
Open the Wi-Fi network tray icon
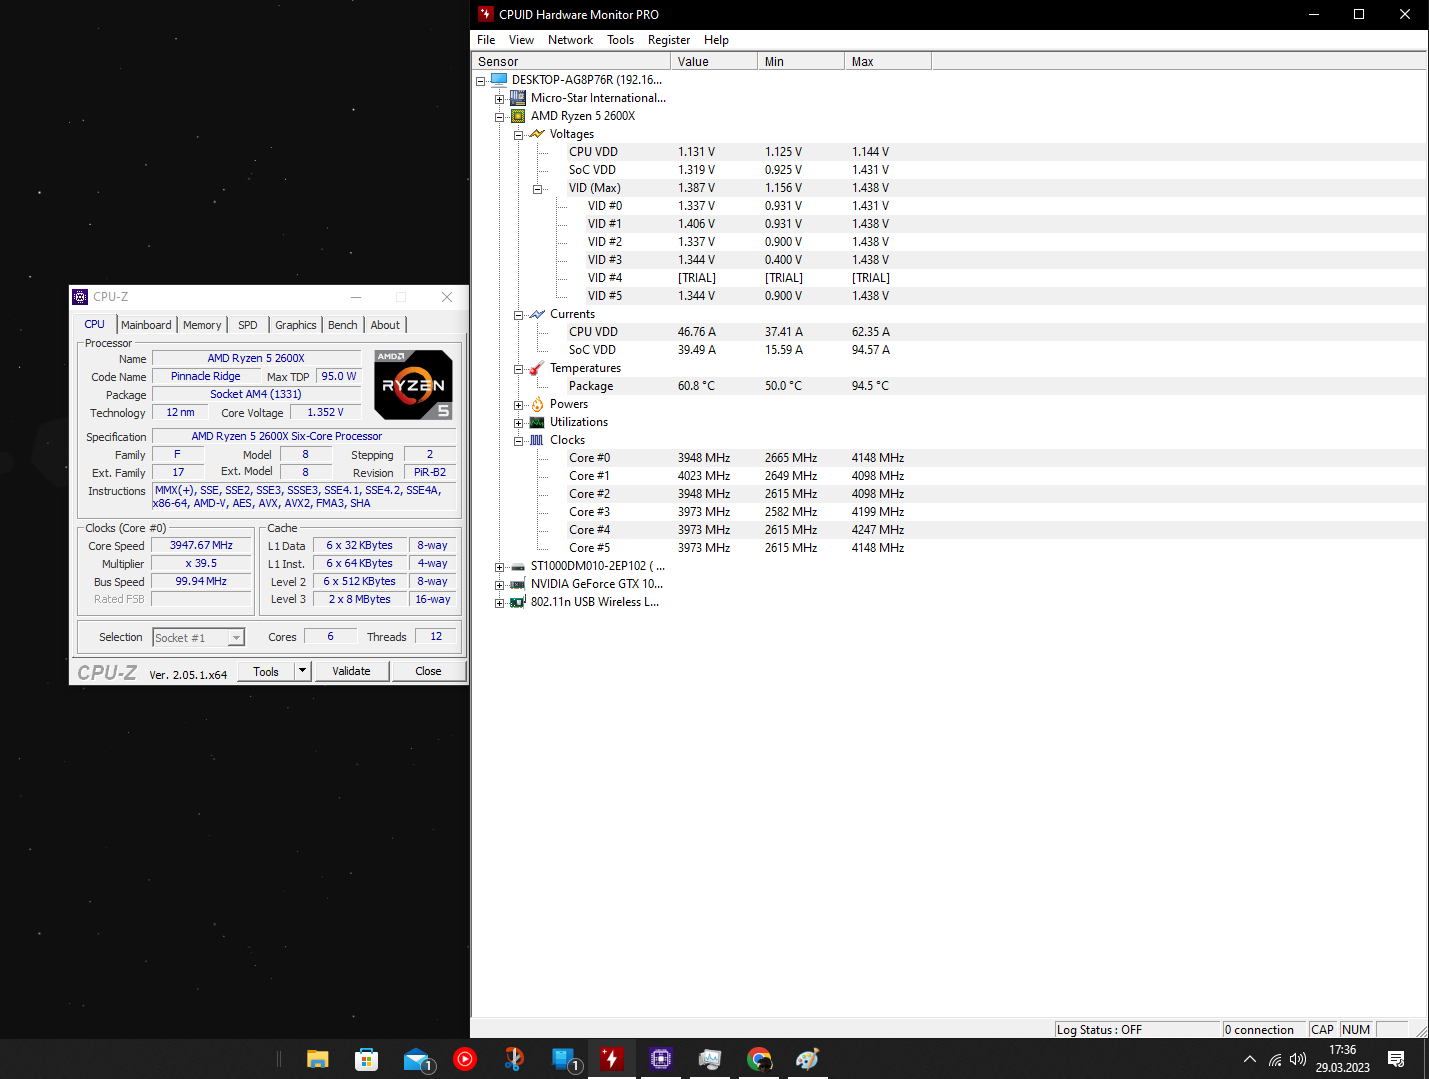click(1275, 1059)
